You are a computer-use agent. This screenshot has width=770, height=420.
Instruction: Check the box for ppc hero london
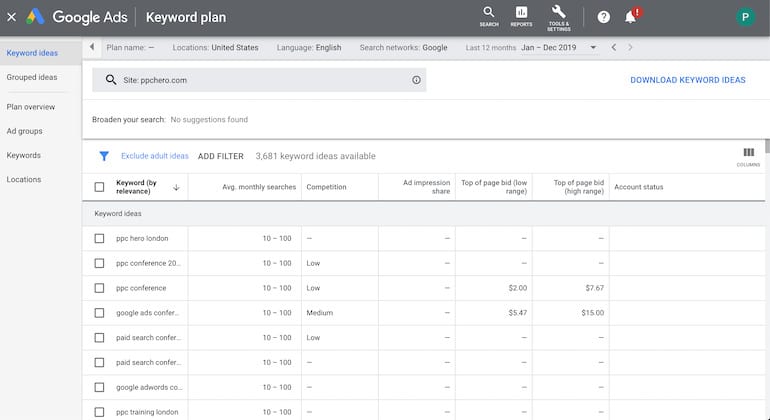pos(99,238)
